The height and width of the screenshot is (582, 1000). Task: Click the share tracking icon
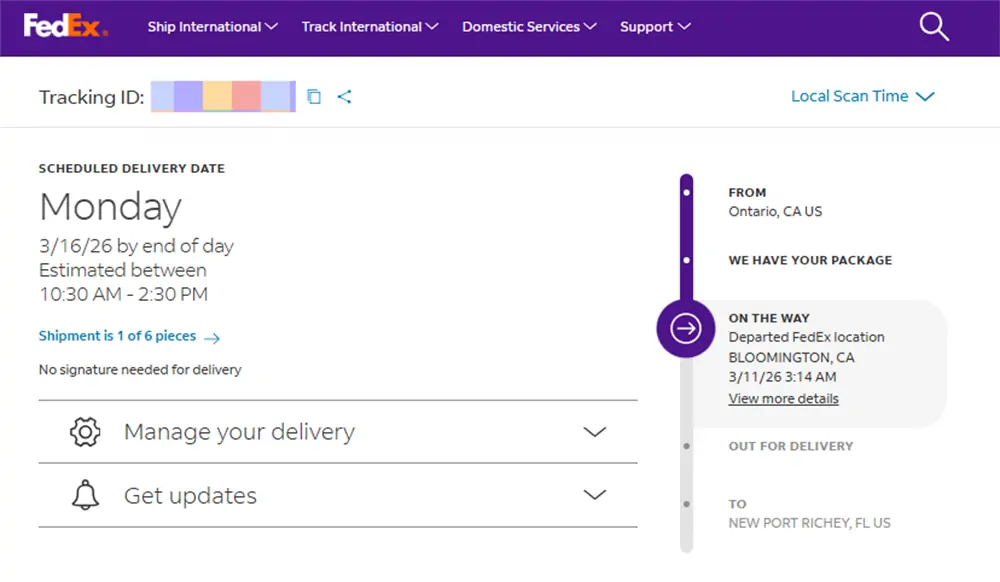point(344,97)
